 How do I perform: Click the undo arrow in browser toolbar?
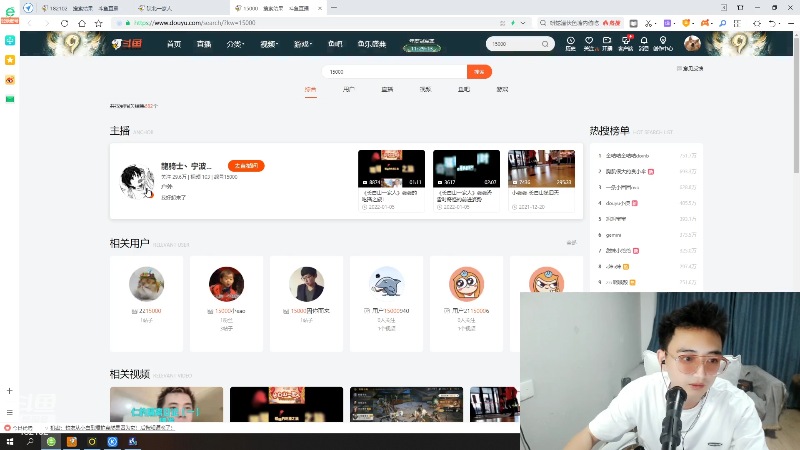pyautogui.click(x=772, y=23)
